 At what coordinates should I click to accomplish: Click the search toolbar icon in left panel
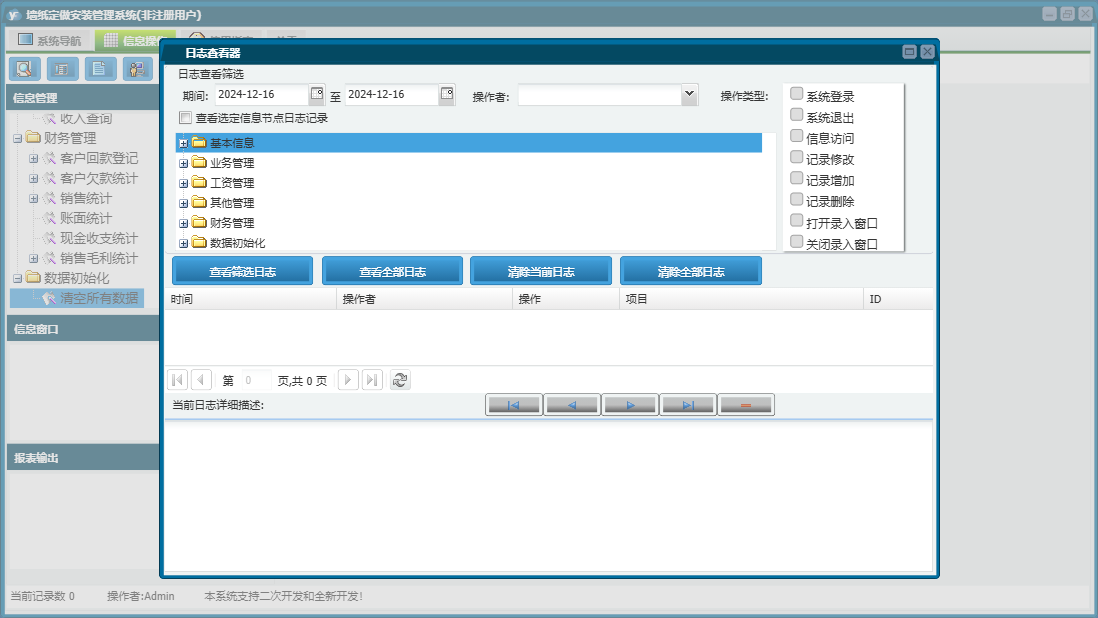25,69
